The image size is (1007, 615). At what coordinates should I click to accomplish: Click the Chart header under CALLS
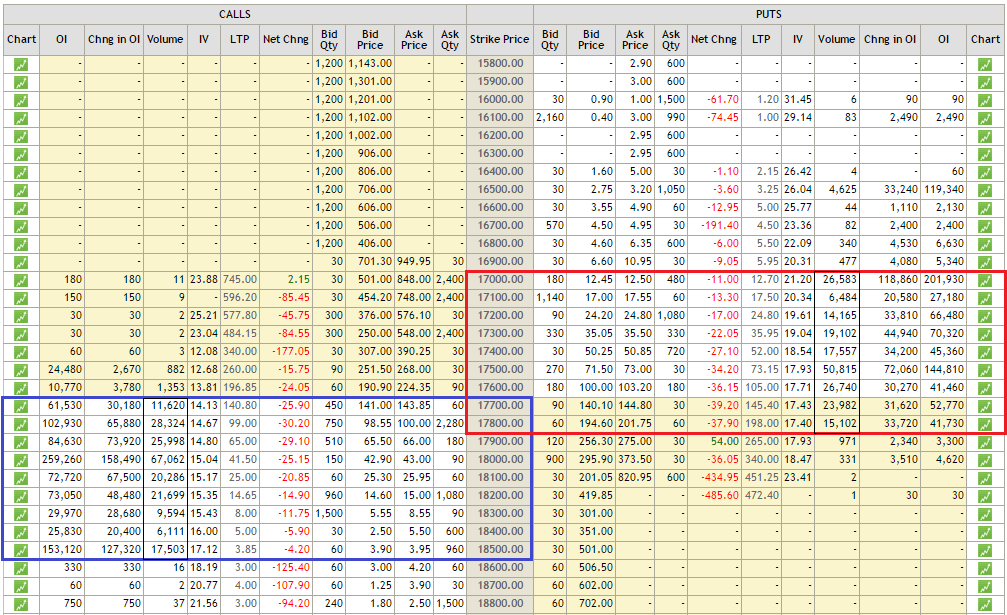click(21, 39)
